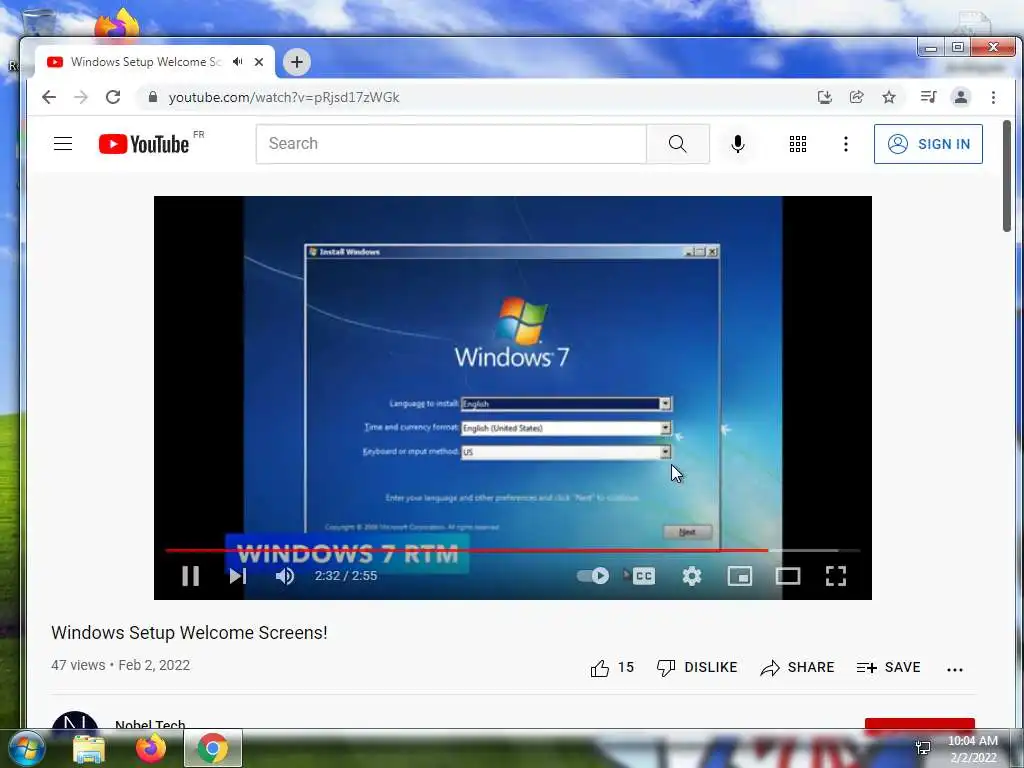Mute the tab via speaker icon
This screenshot has height=768, width=1024.
coord(238,62)
